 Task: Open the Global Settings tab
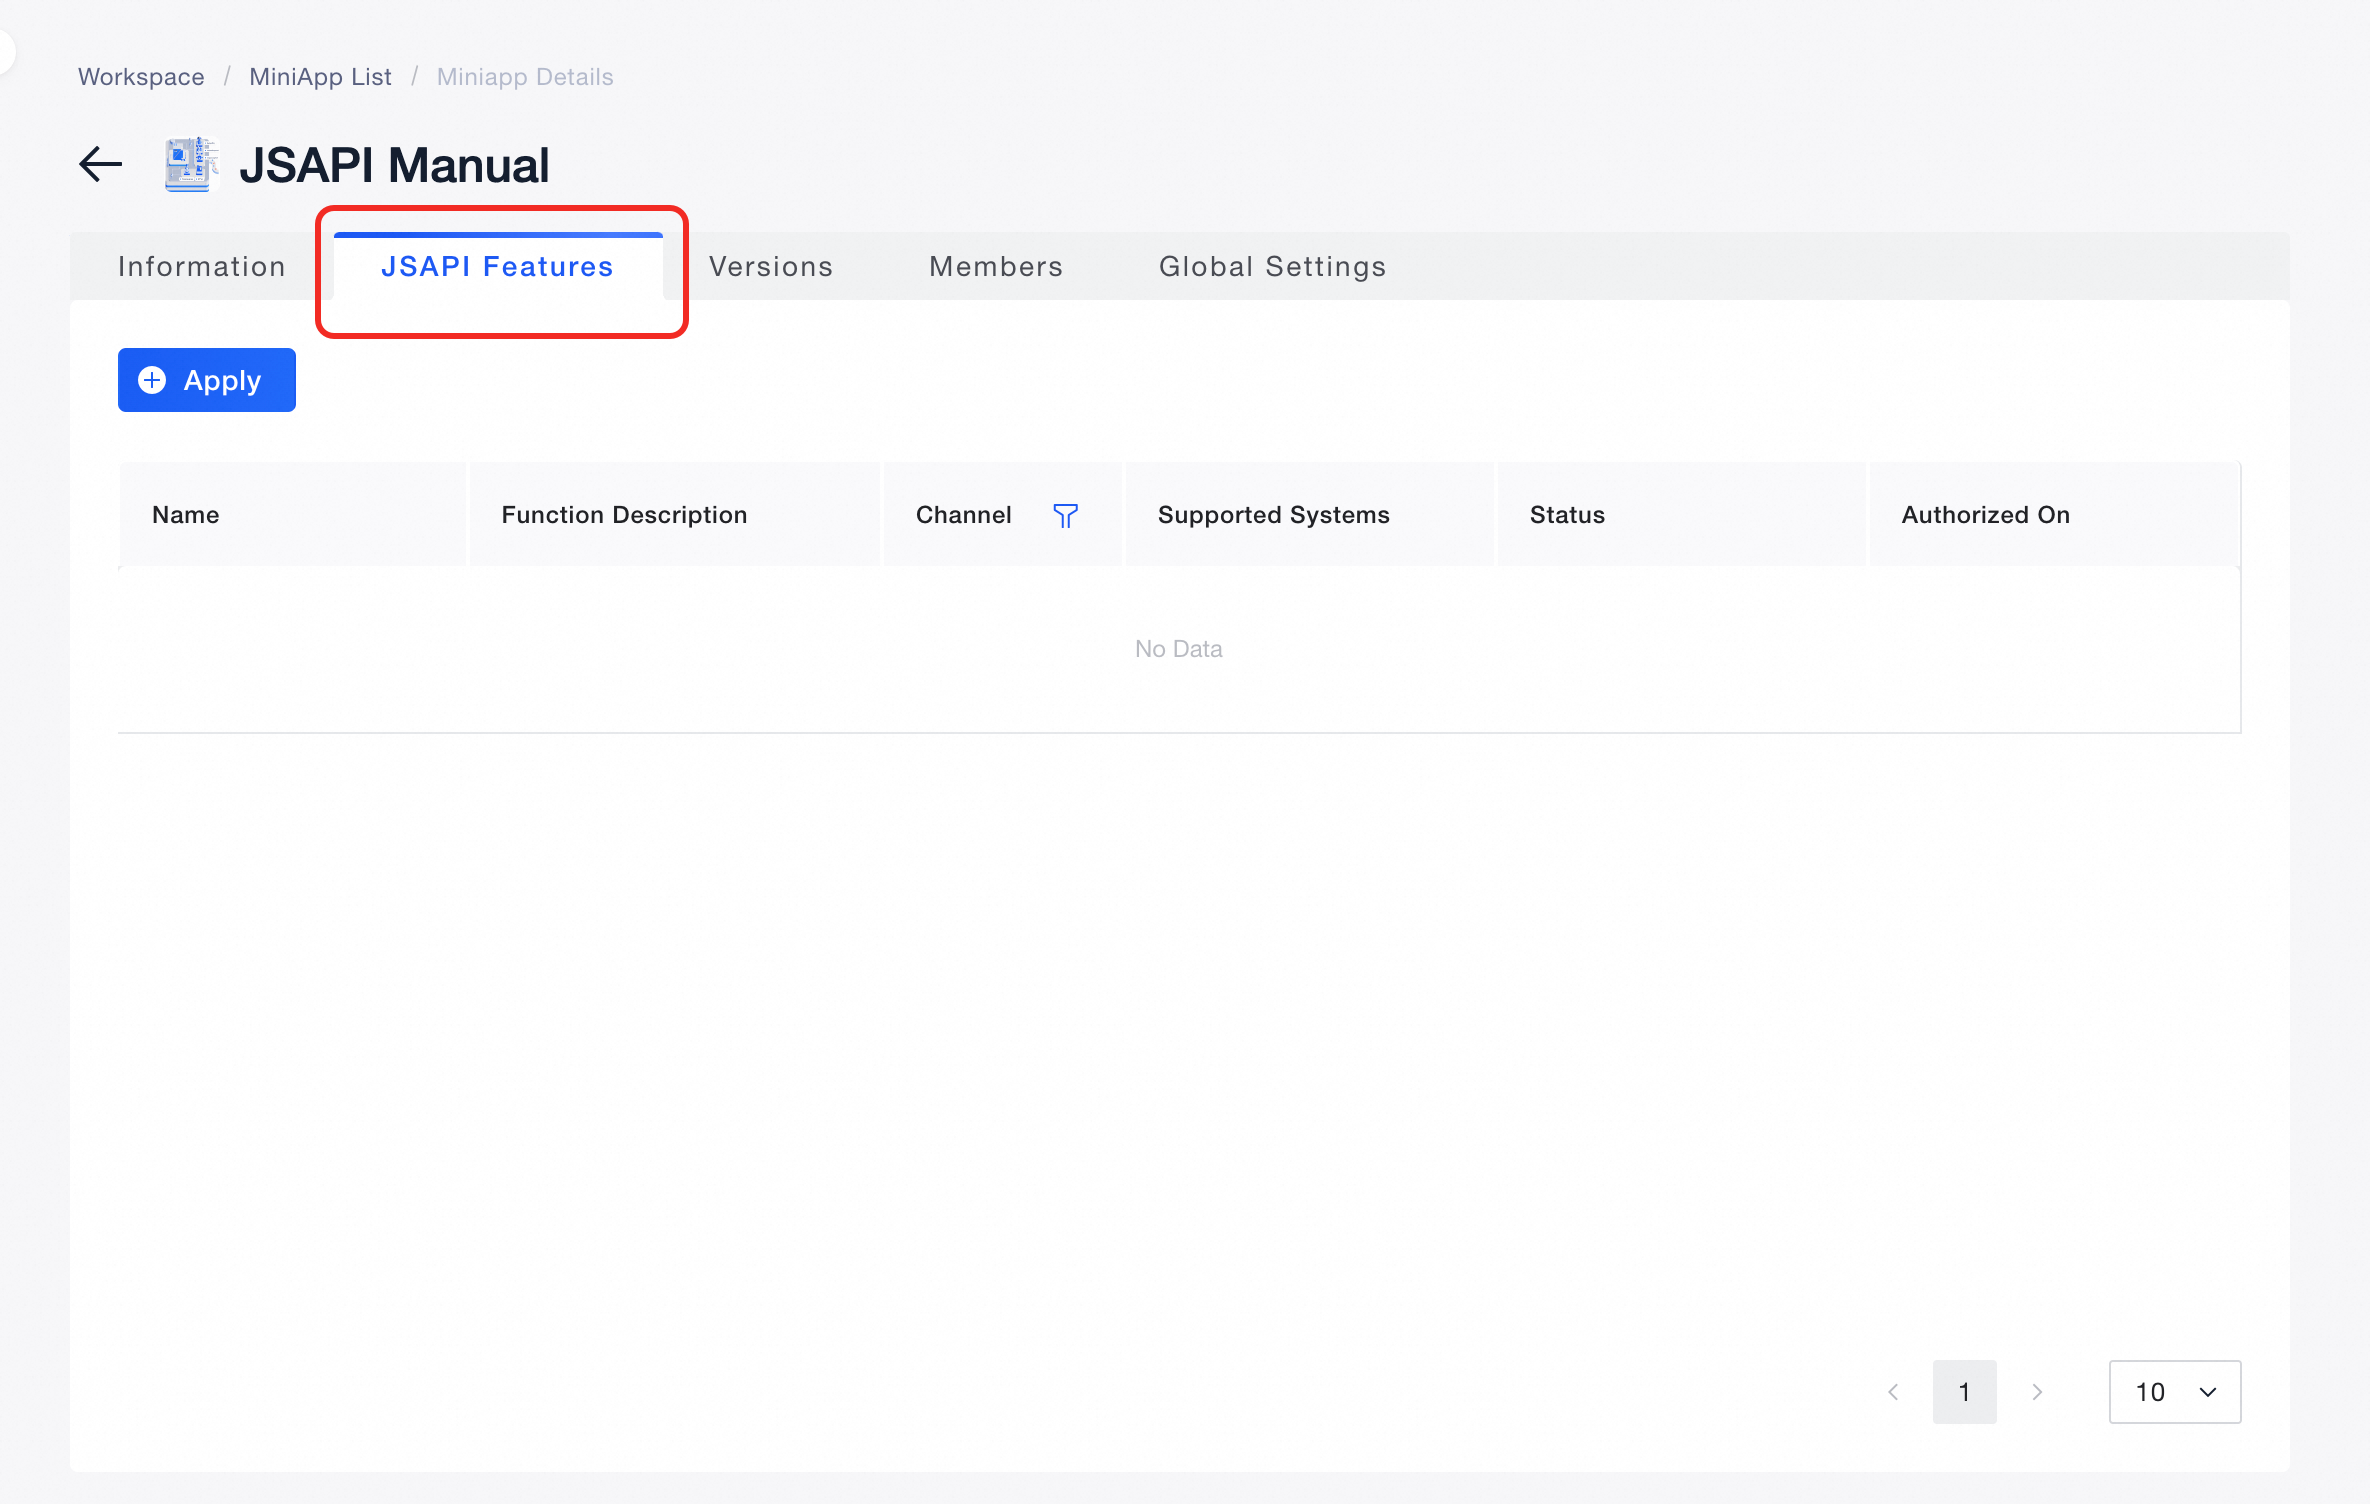click(x=1272, y=266)
